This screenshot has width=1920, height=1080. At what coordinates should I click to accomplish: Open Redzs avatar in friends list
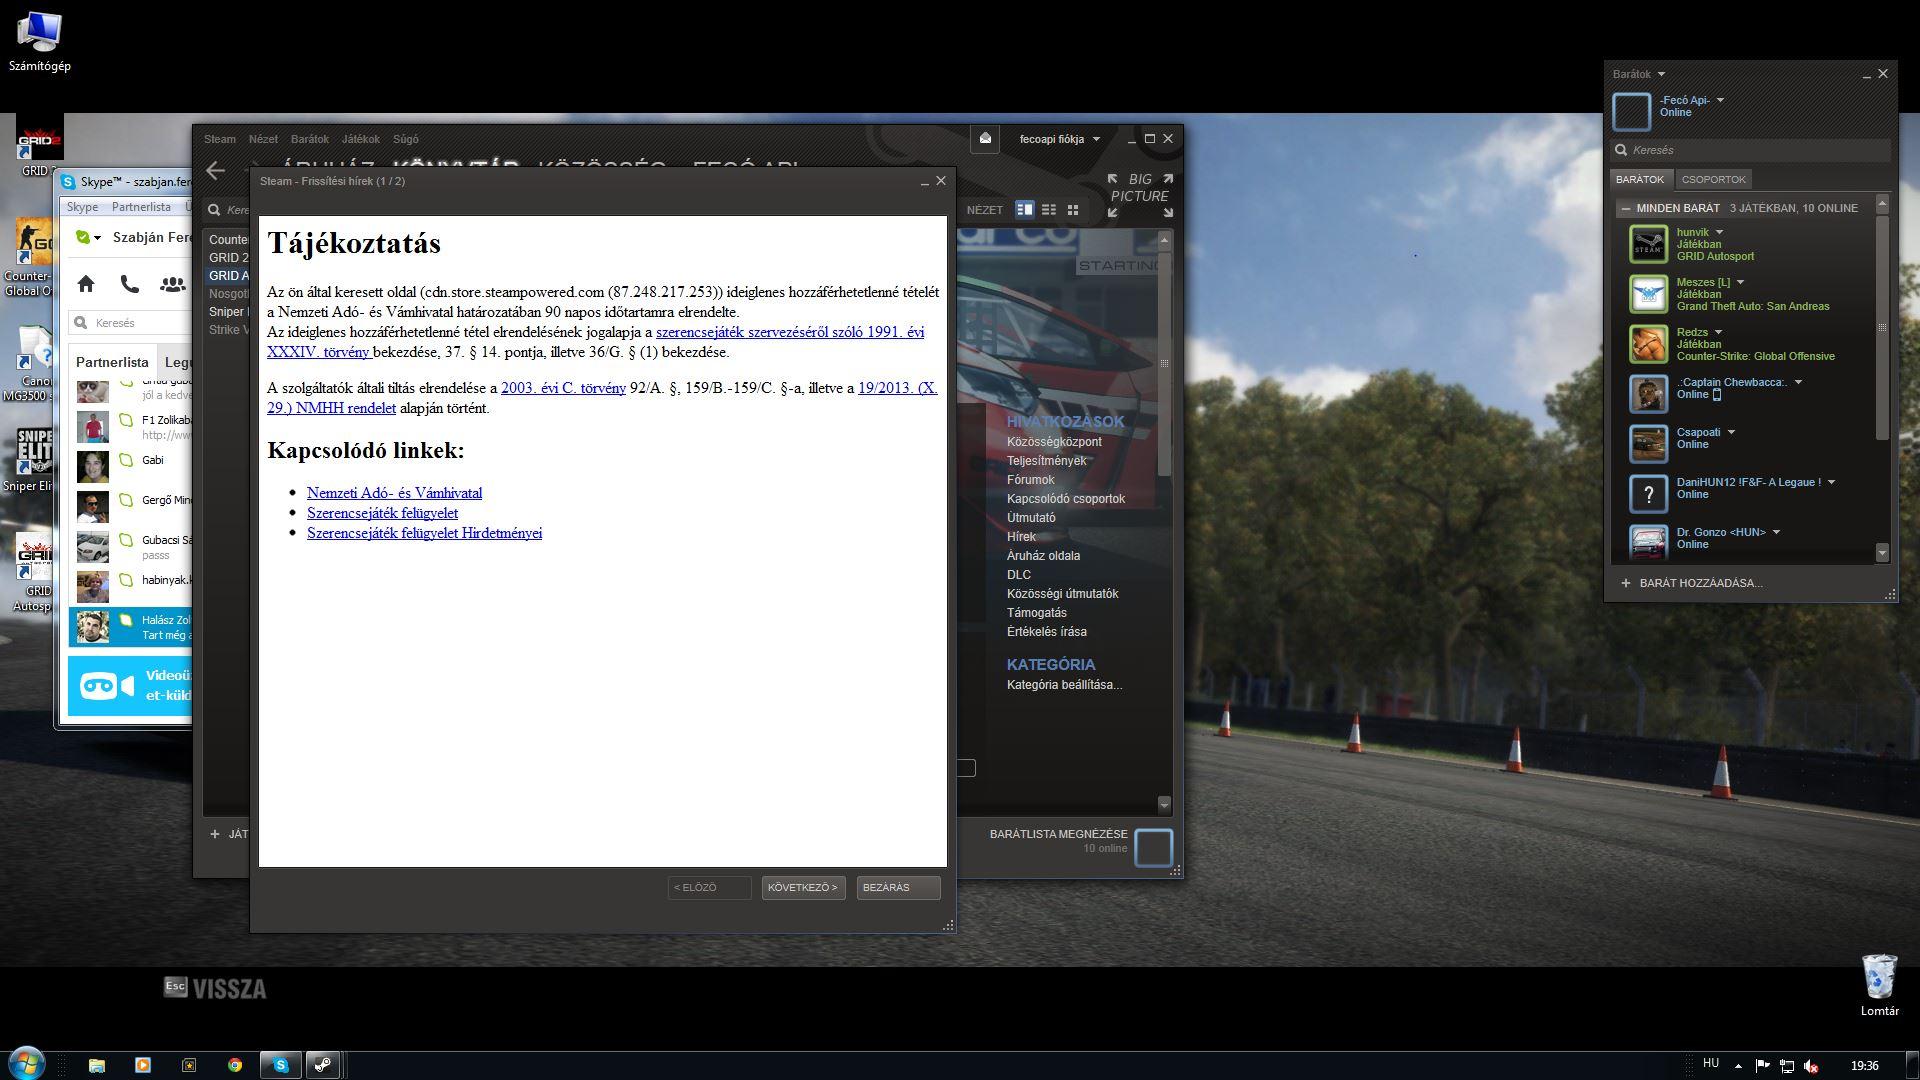[1648, 344]
